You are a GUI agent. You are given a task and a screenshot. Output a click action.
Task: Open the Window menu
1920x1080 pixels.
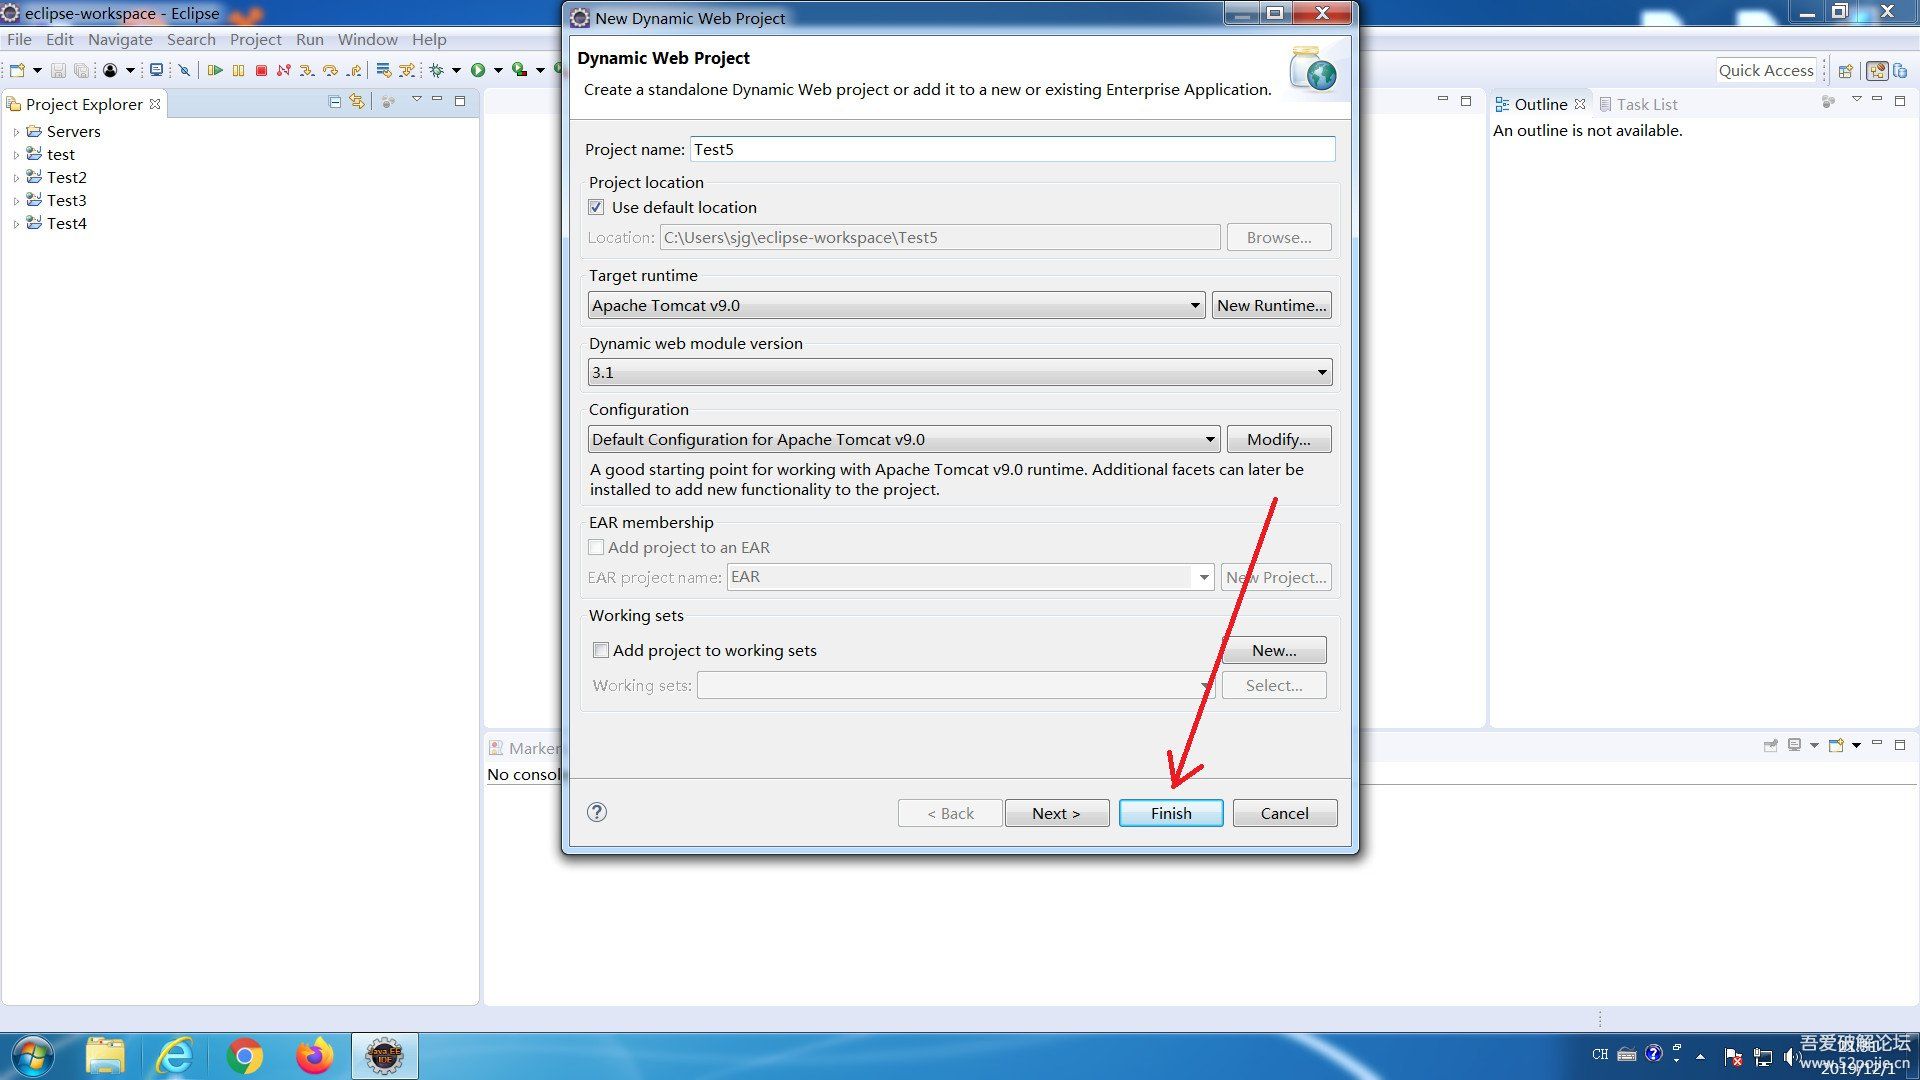coord(367,39)
